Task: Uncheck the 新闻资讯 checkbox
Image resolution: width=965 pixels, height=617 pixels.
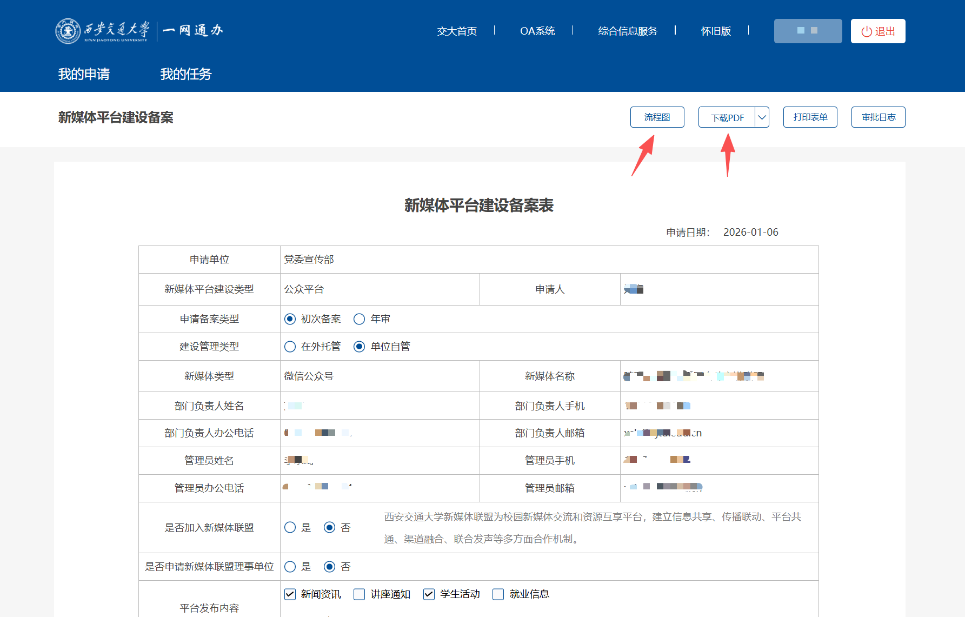Action: (x=291, y=594)
